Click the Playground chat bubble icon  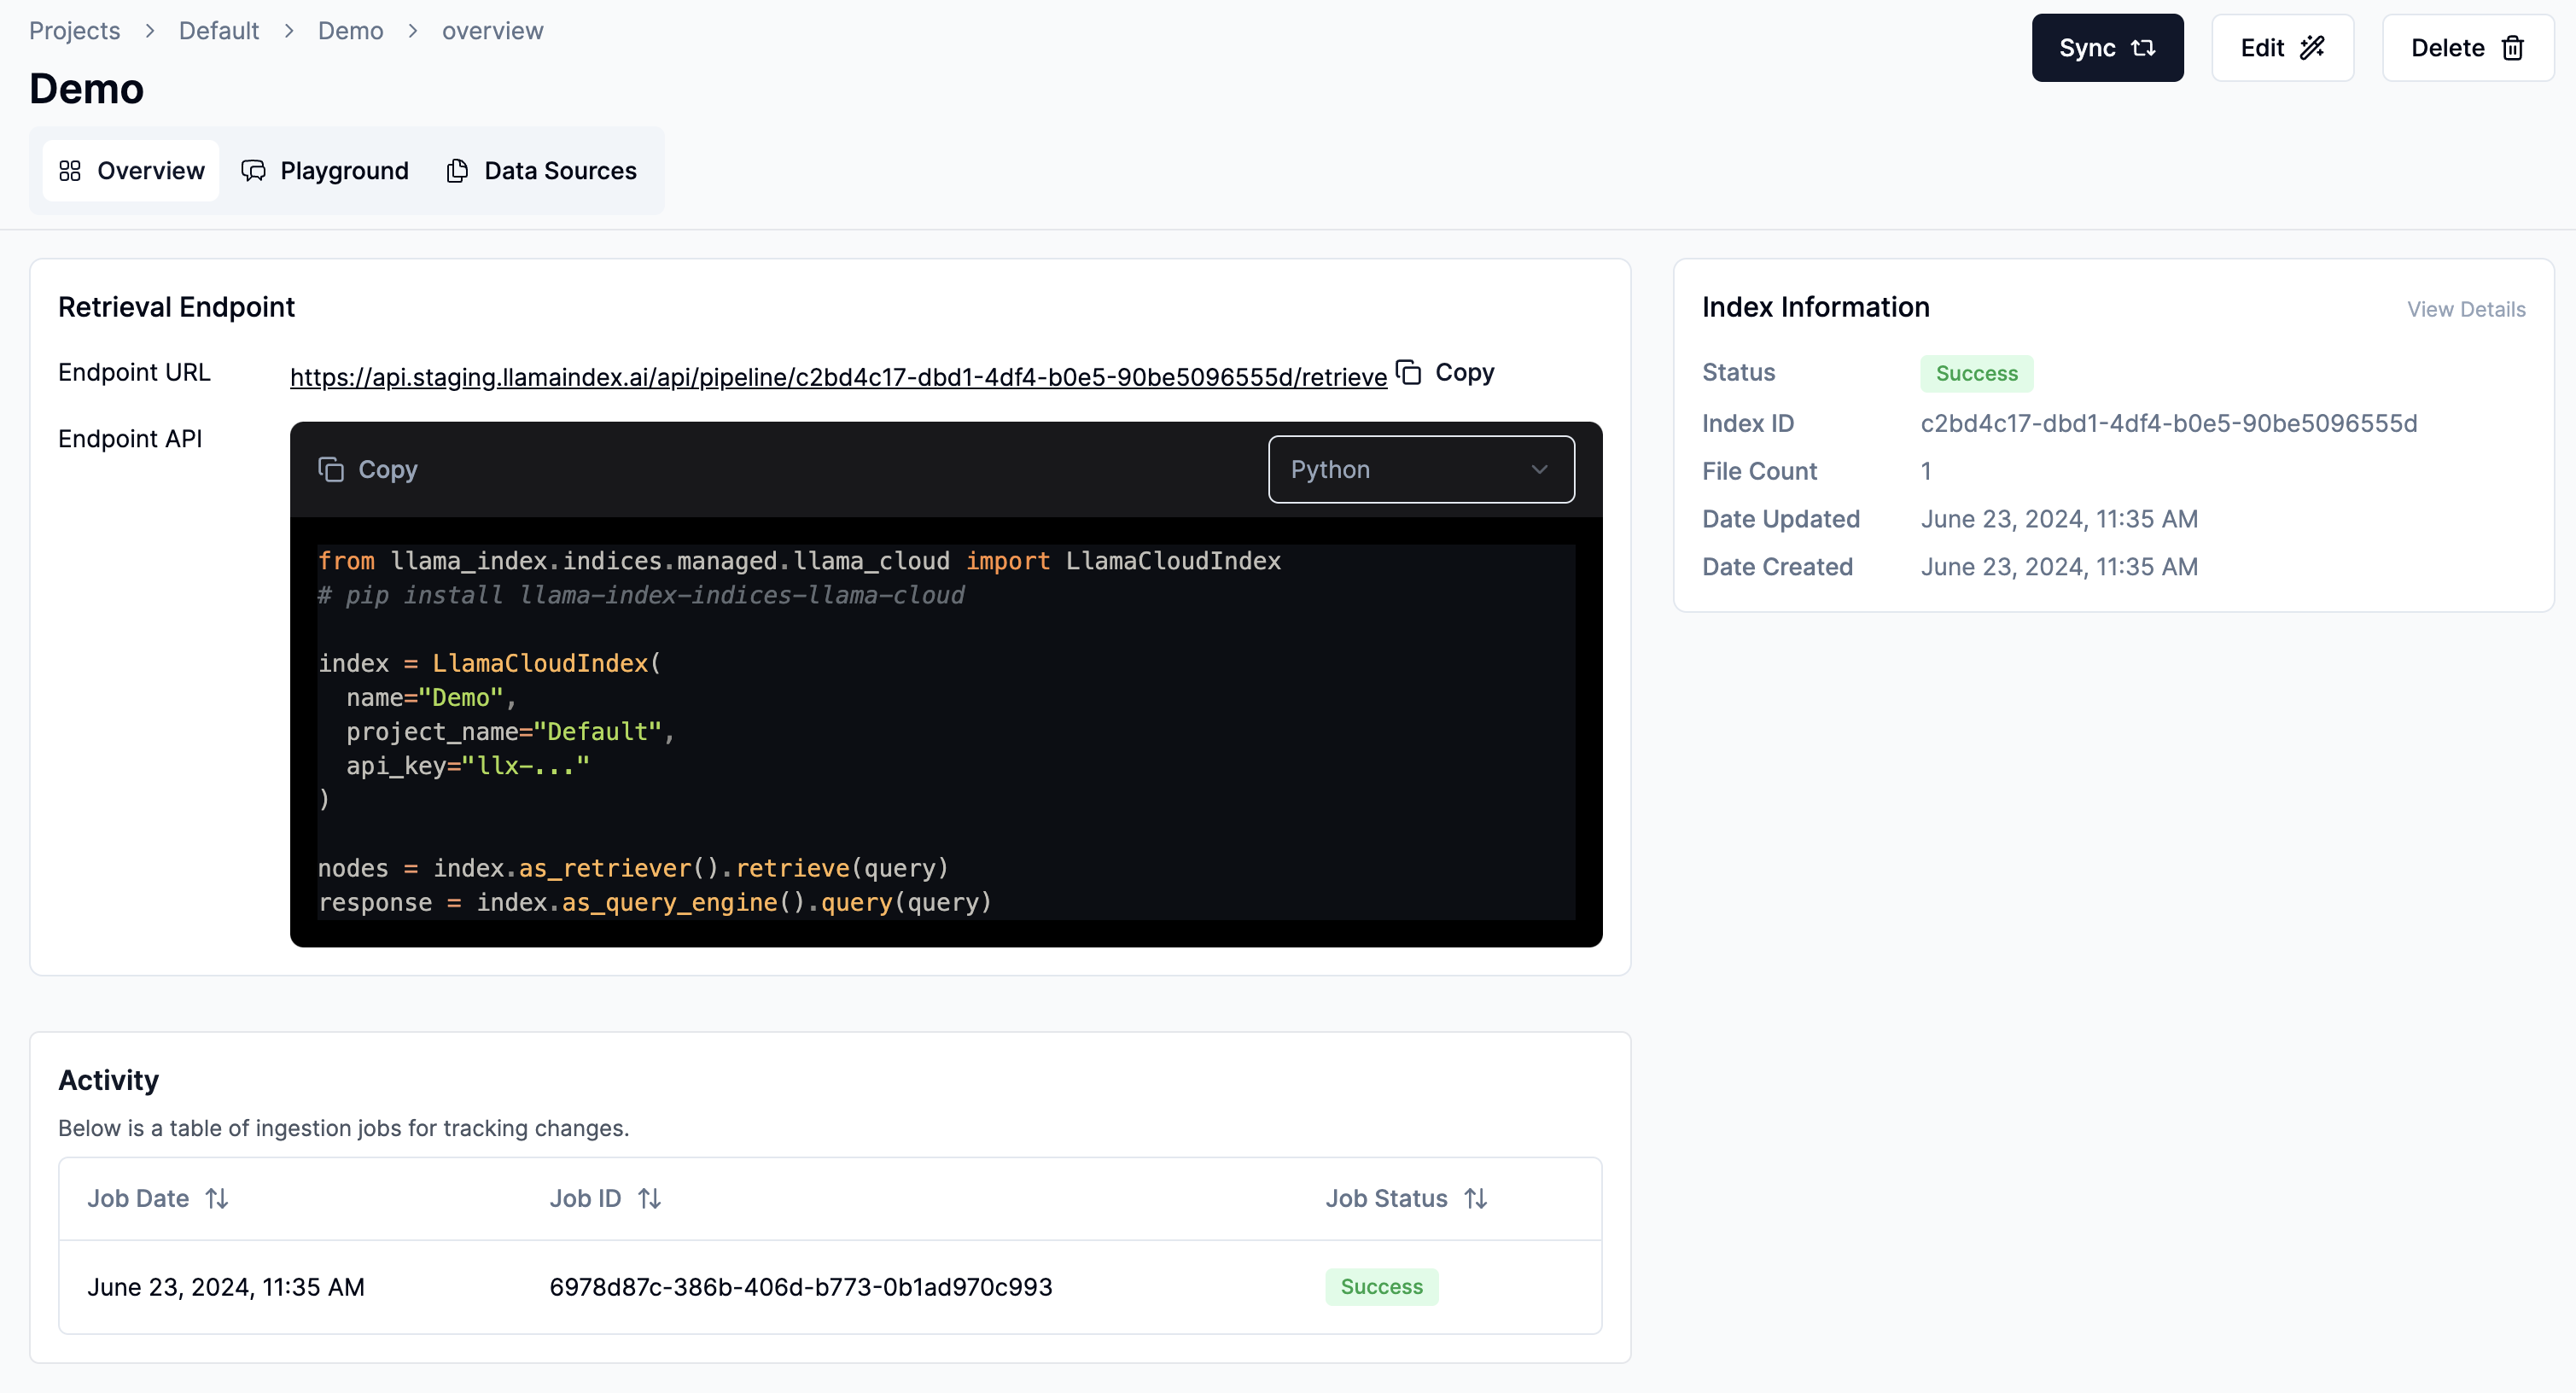tap(254, 171)
